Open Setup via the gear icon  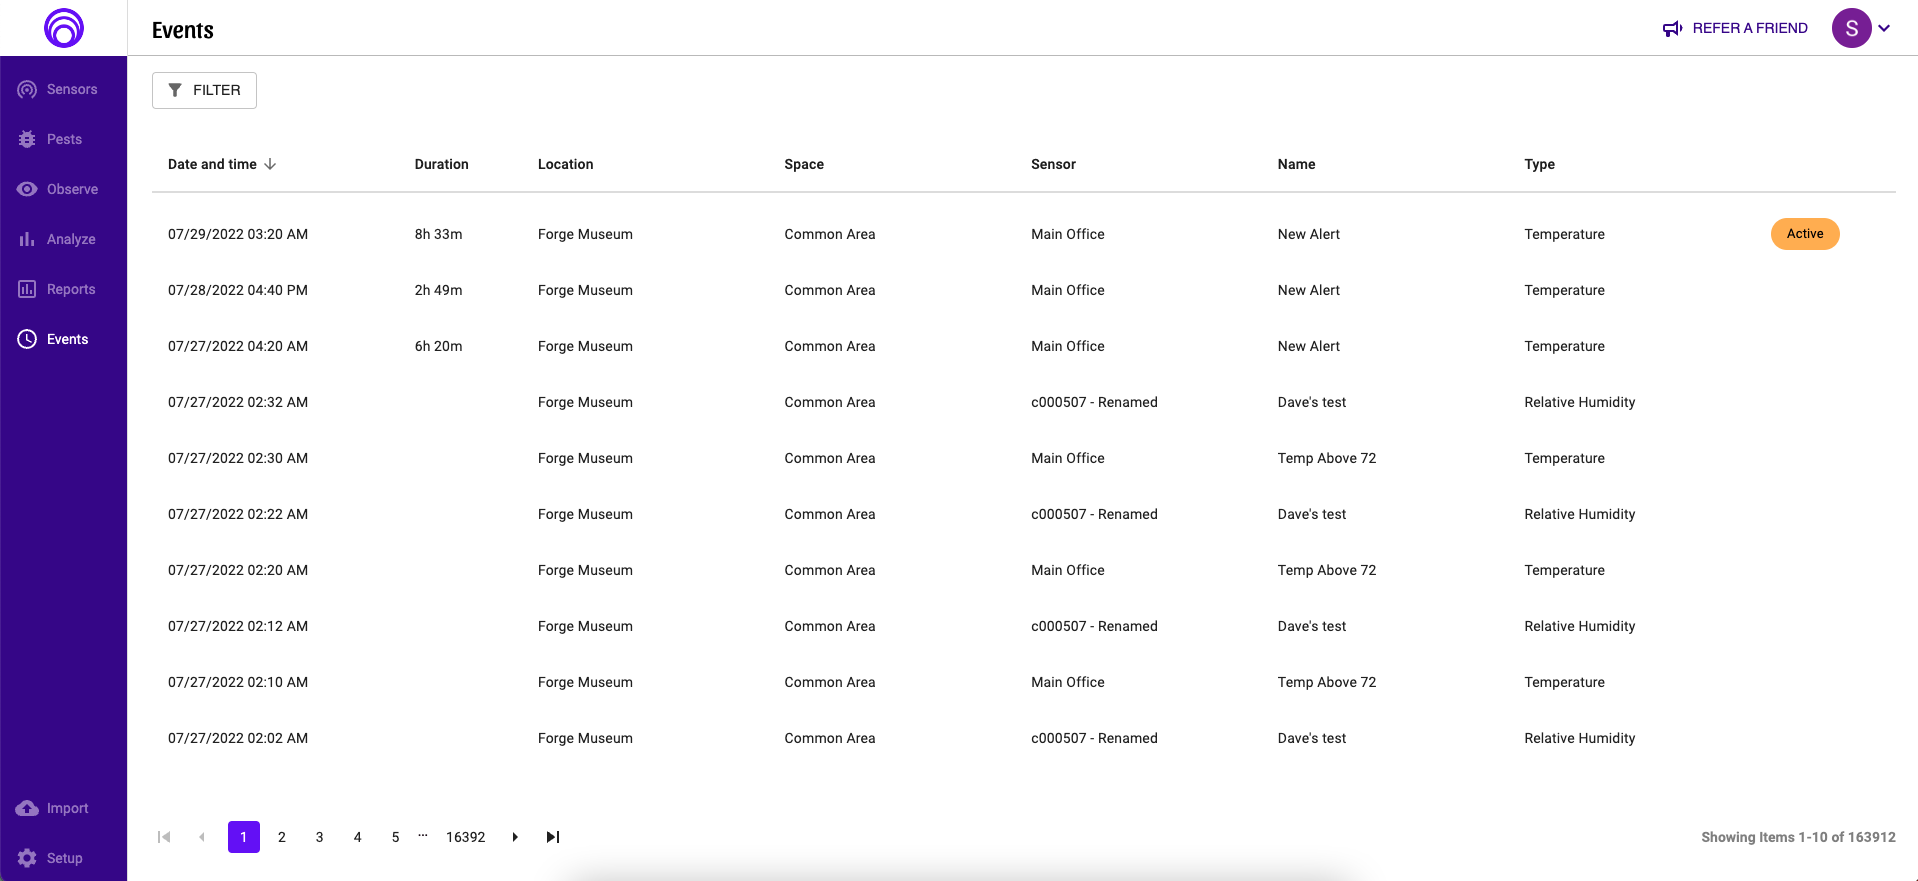[x=27, y=858]
